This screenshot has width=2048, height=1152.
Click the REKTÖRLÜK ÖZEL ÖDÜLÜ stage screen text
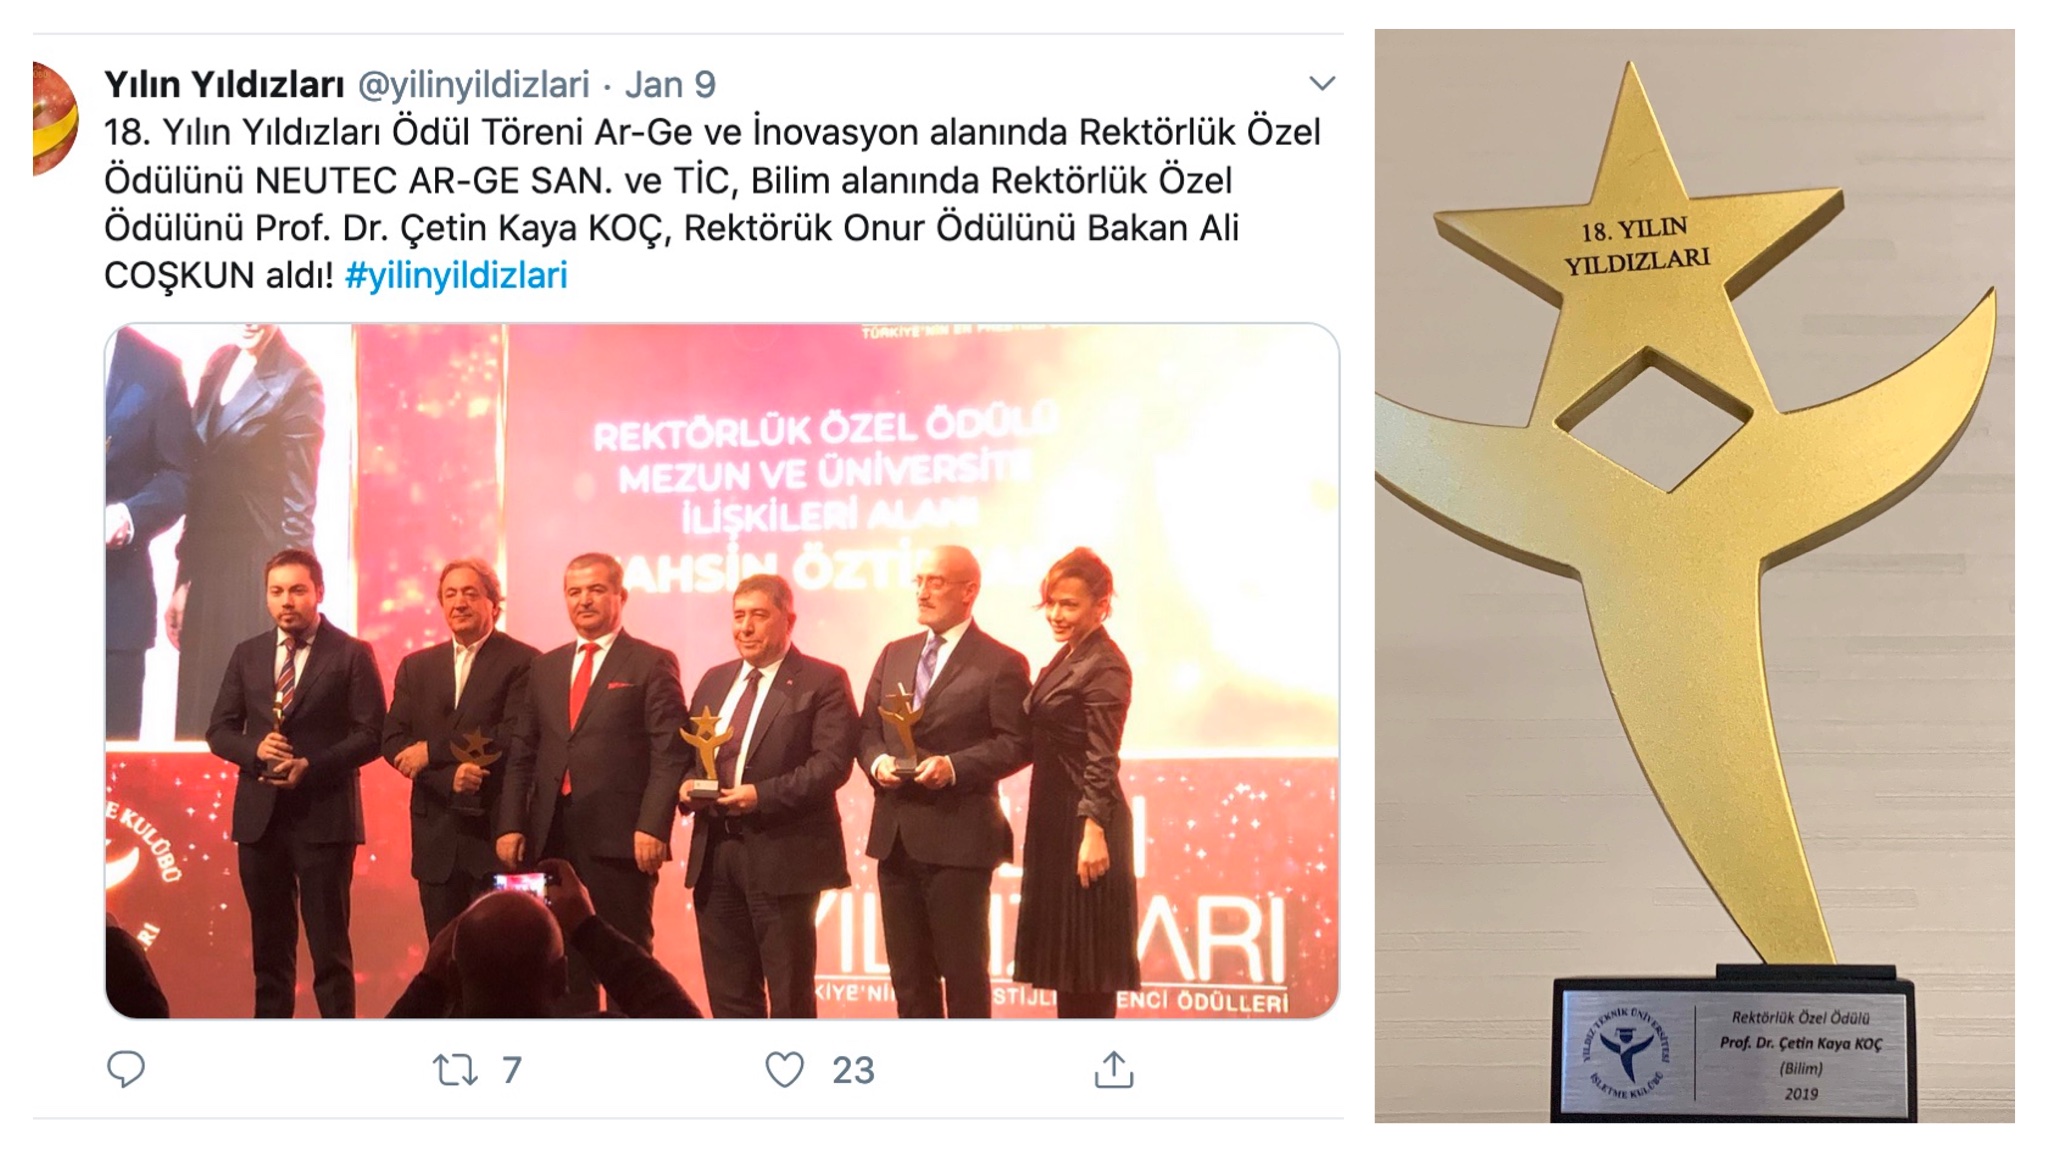point(824,430)
